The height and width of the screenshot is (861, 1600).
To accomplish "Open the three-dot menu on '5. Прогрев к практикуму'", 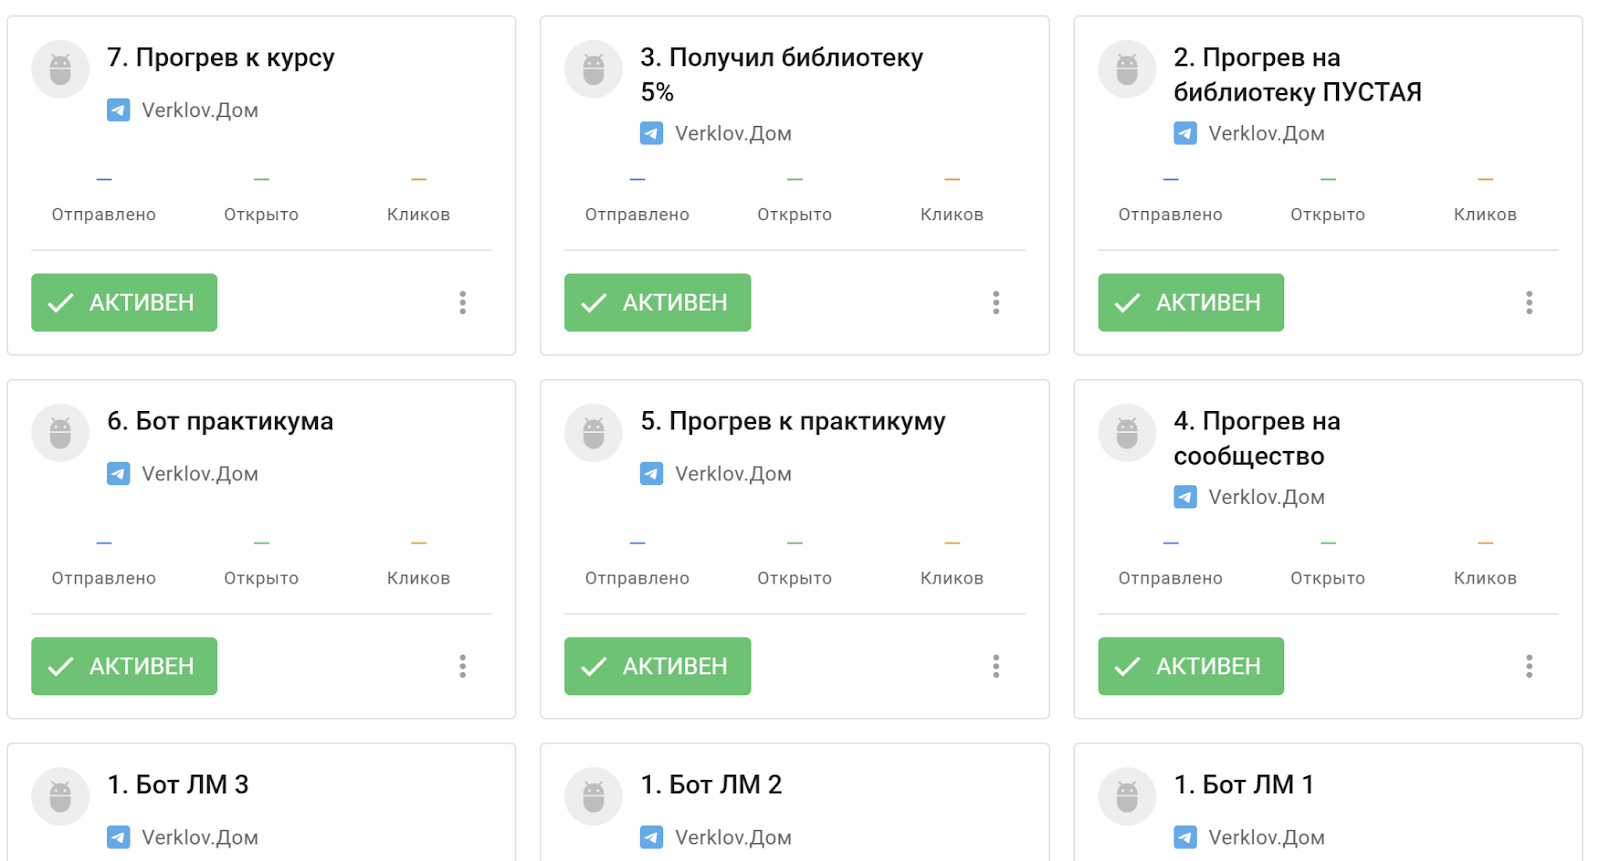I will (996, 666).
